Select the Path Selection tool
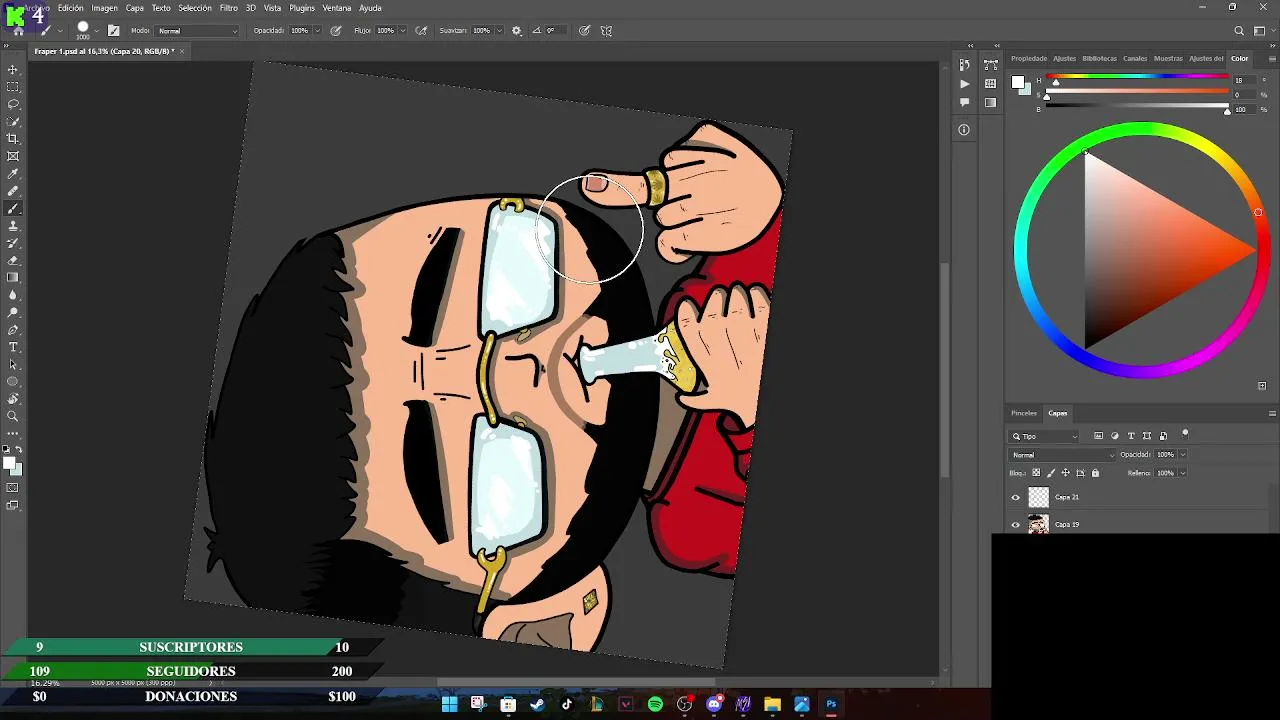Viewport: 1280px width, 720px height. tap(13, 364)
